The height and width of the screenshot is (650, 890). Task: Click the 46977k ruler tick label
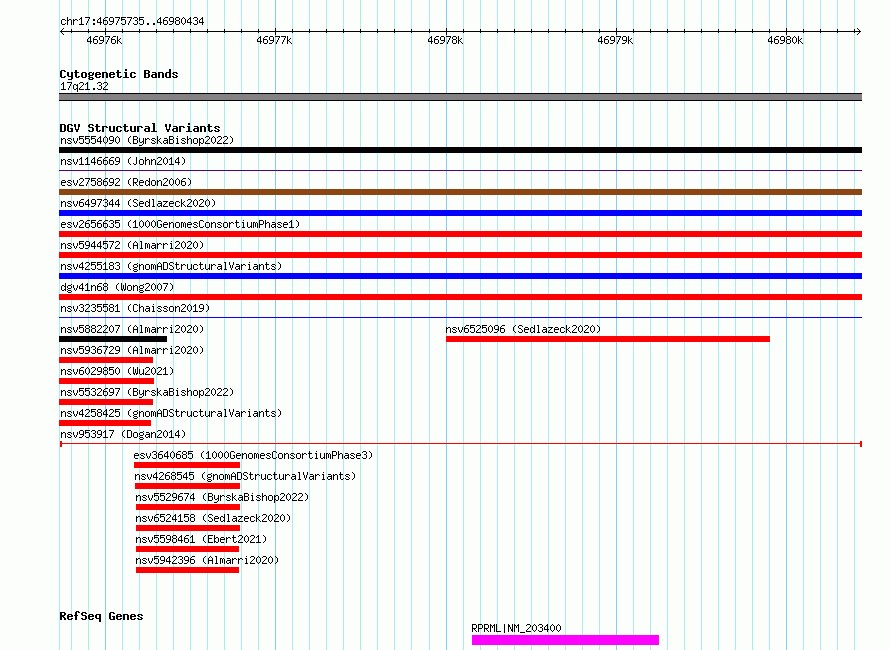click(x=274, y=40)
